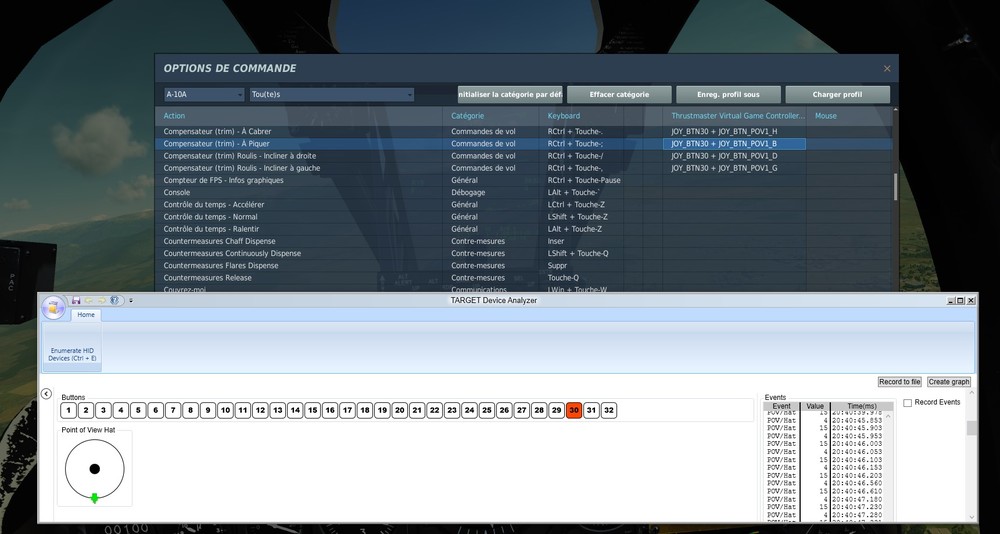Click button indicator 8
Image resolution: width=1000 pixels, height=534 pixels.
(x=191, y=410)
